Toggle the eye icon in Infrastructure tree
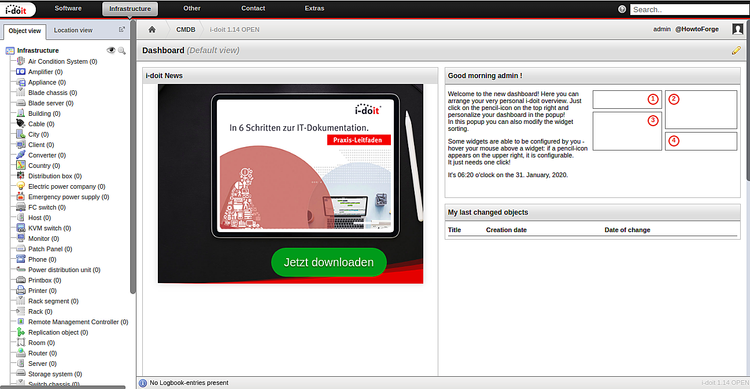Screen dimensions: 750x389 pos(111,50)
